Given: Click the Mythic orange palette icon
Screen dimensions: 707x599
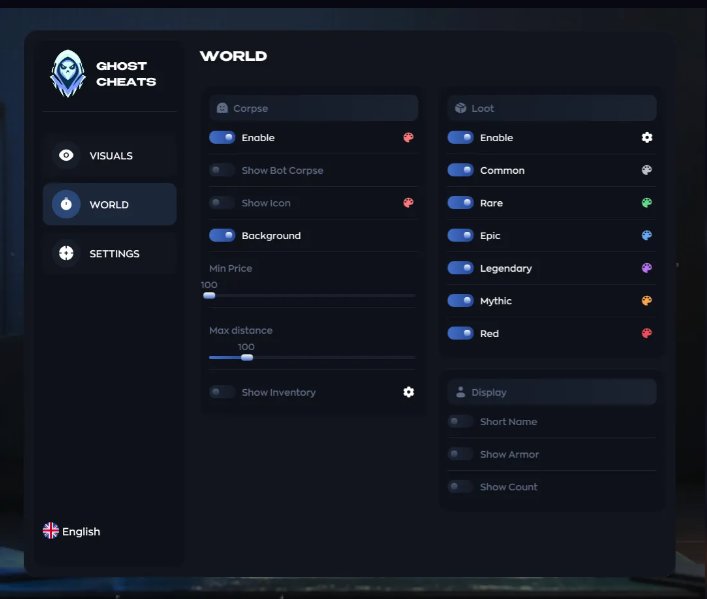Looking at the screenshot, I should (647, 301).
